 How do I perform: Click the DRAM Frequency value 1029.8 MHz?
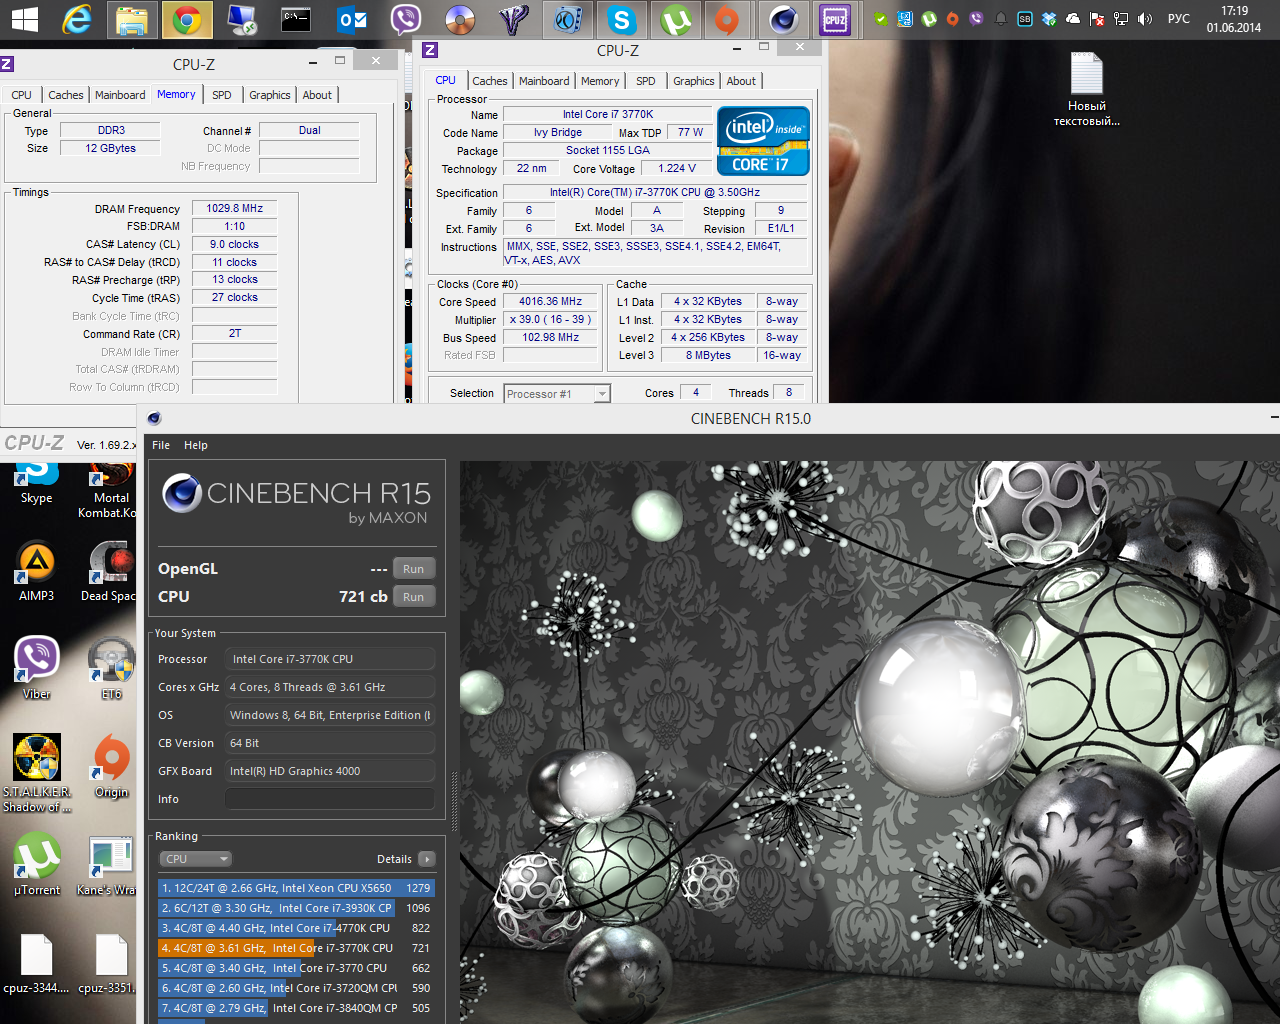click(x=235, y=209)
